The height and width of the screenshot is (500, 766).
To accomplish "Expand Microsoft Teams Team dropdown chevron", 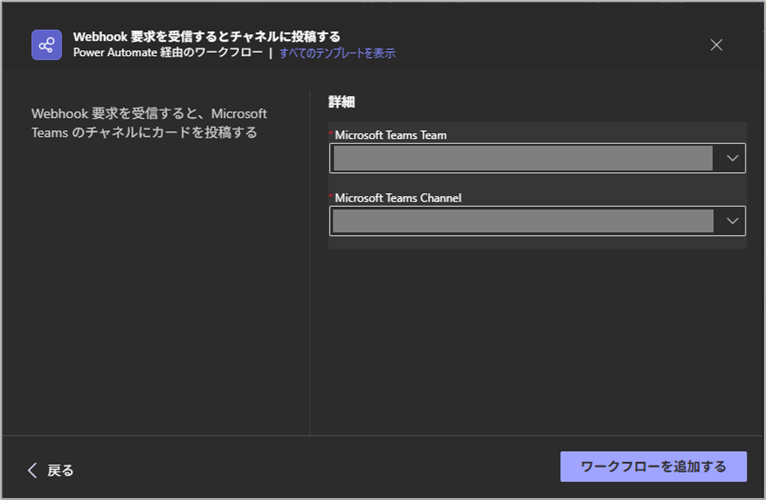I will (x=732, y=158).
